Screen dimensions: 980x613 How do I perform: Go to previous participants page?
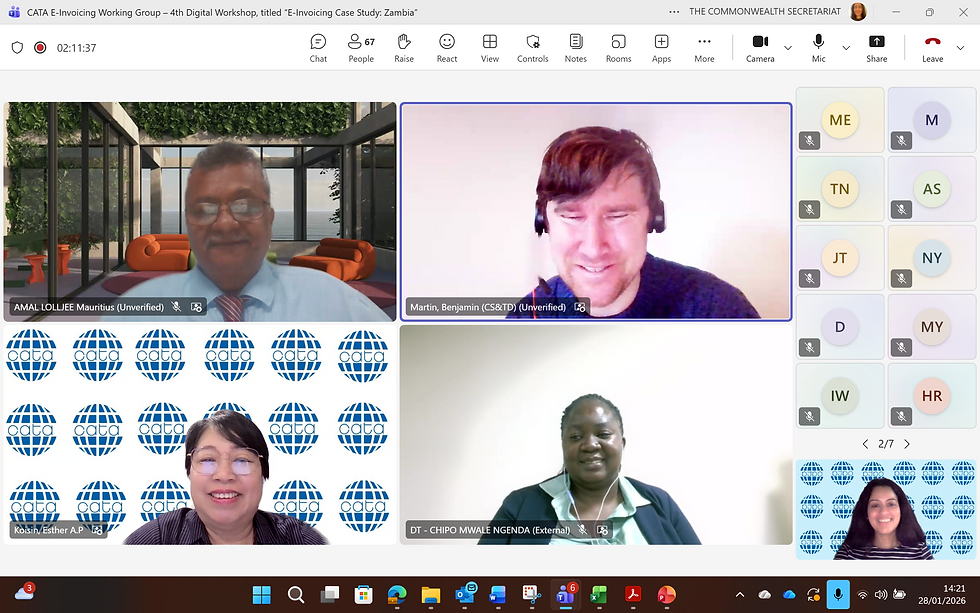[x=865, y=444]
